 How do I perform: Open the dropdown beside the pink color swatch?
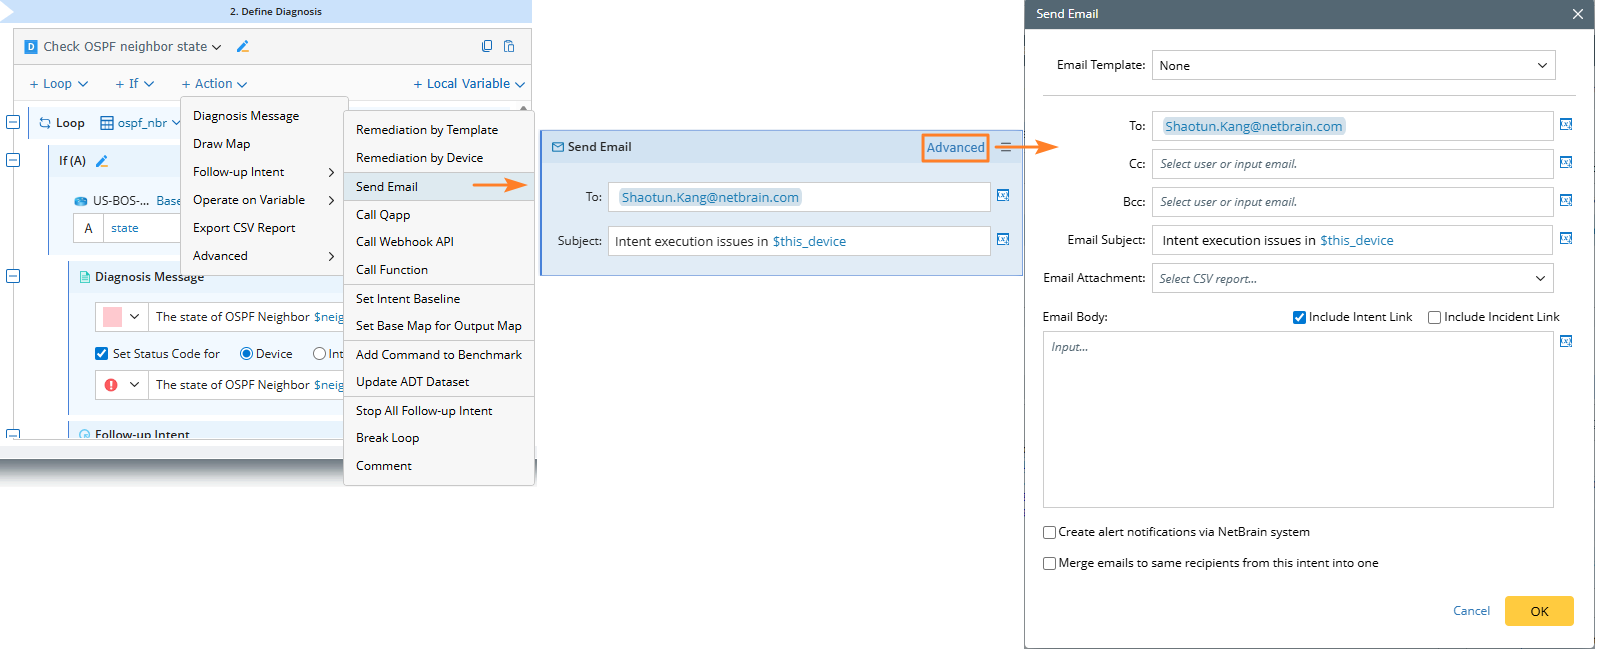pyautogui.click(x=134, y=317)
